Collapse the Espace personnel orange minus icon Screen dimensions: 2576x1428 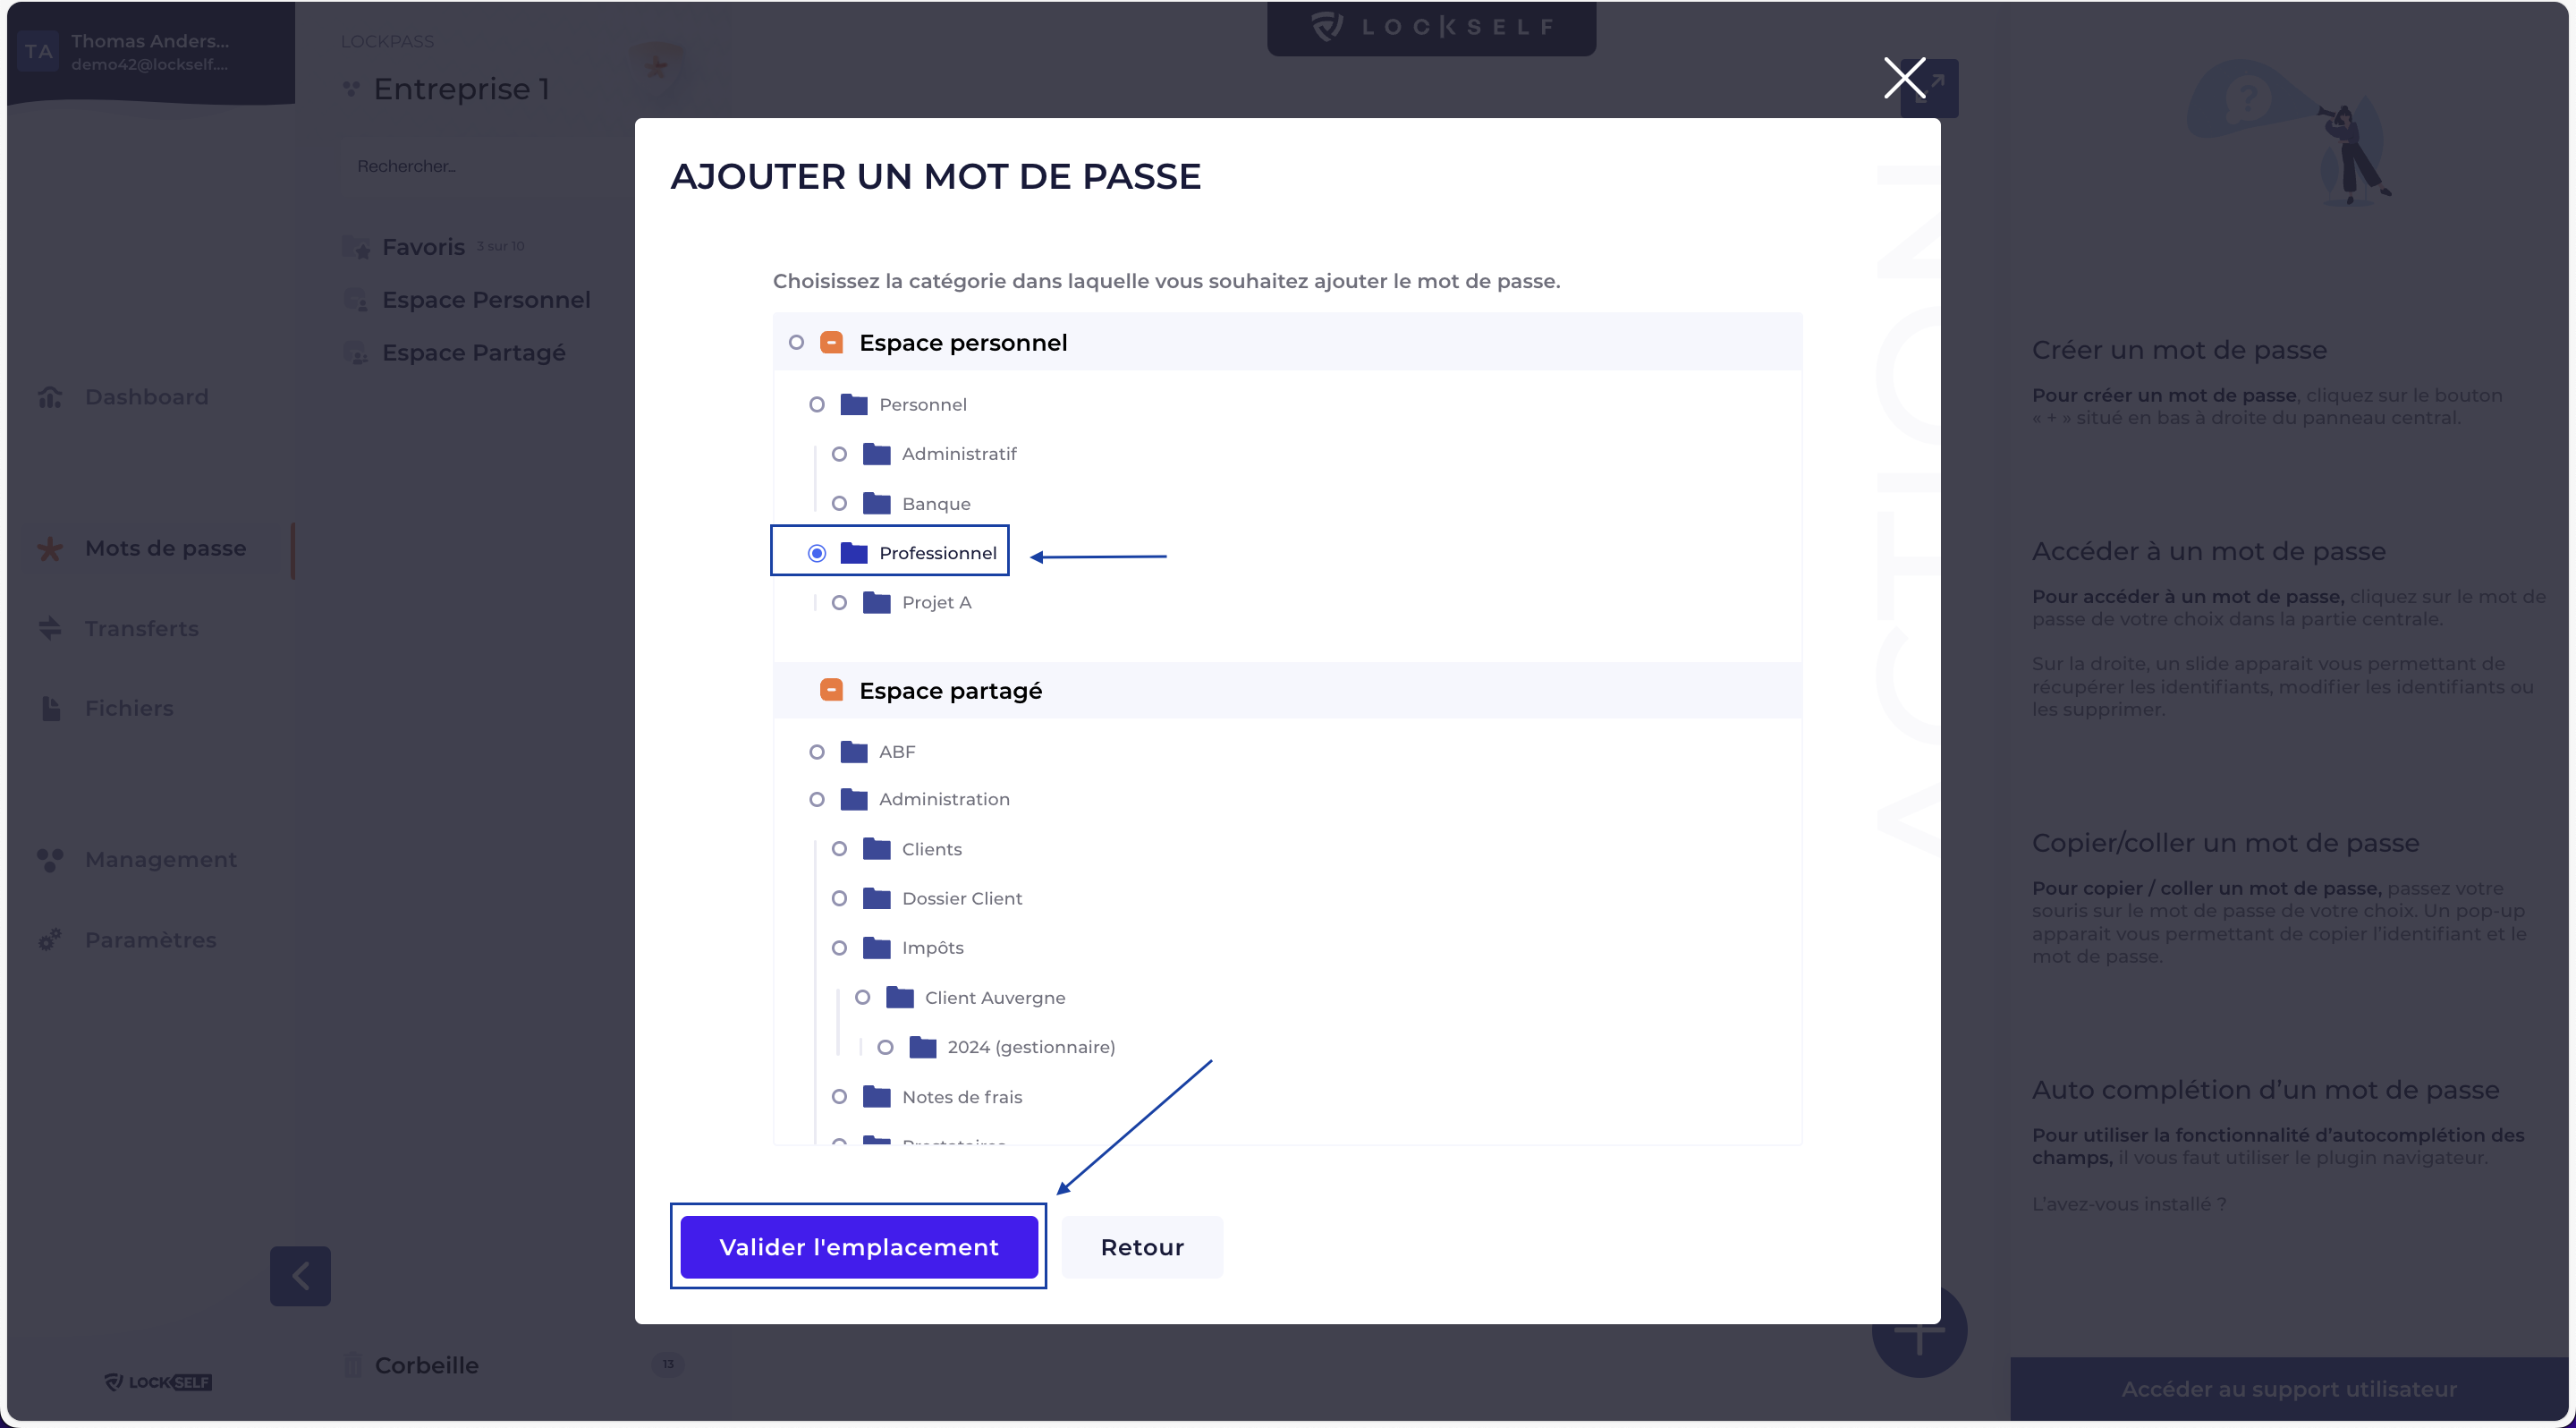coord(831,343)
